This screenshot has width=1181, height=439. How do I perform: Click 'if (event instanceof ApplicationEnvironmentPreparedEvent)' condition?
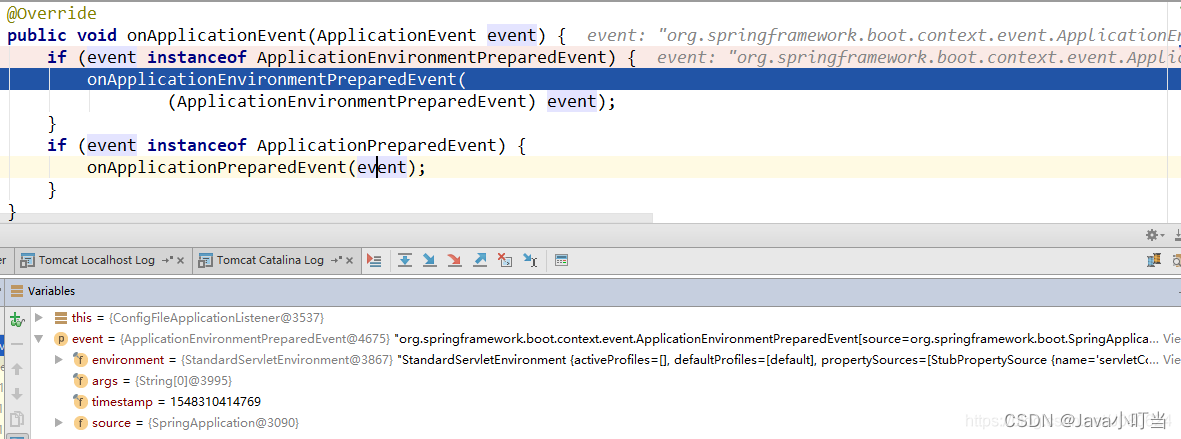click(343, 57)
